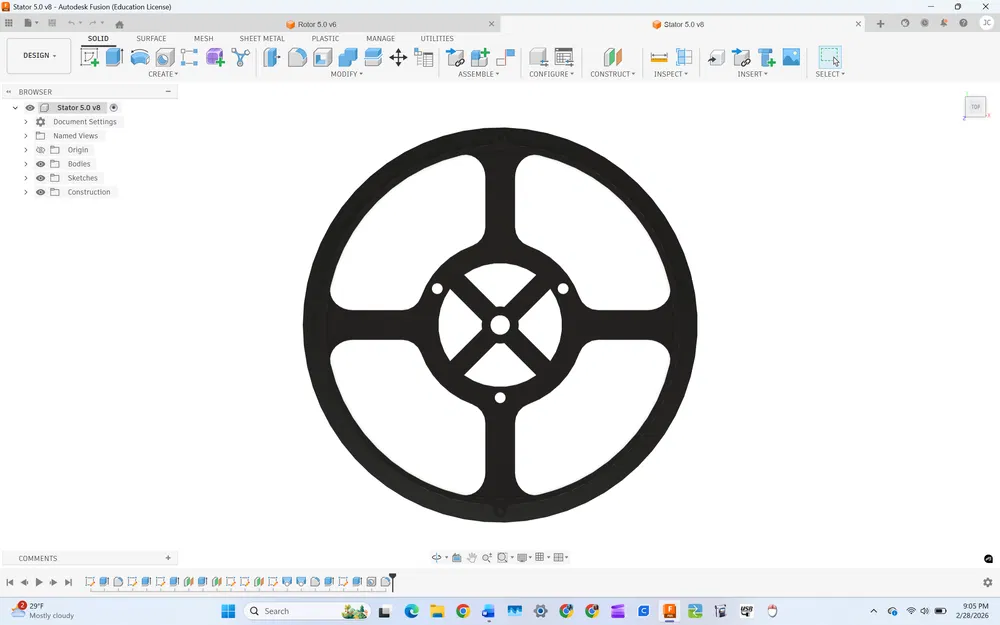This screenshot has width=1000, height=625.
Task: Click the Press Pull tool
Action: tap(272, 57)
